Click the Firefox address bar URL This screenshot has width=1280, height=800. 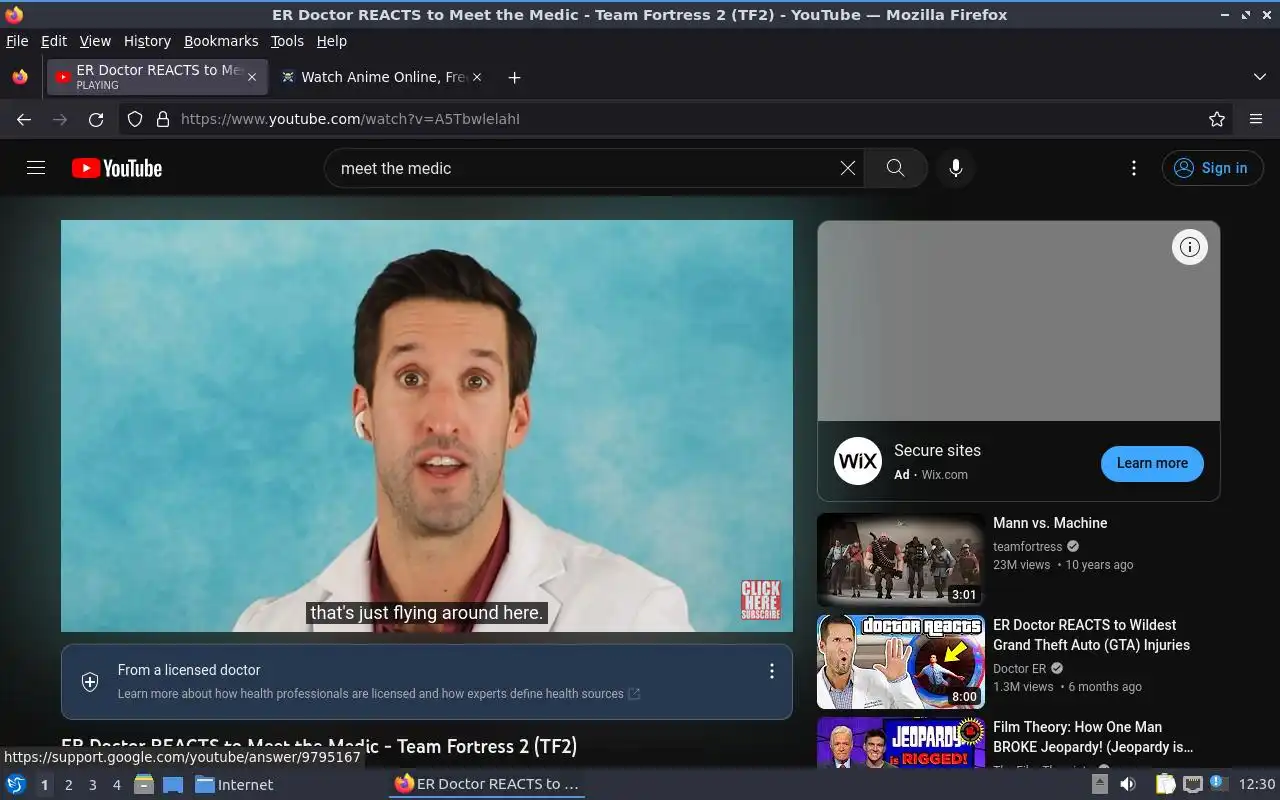pos(350,119)
